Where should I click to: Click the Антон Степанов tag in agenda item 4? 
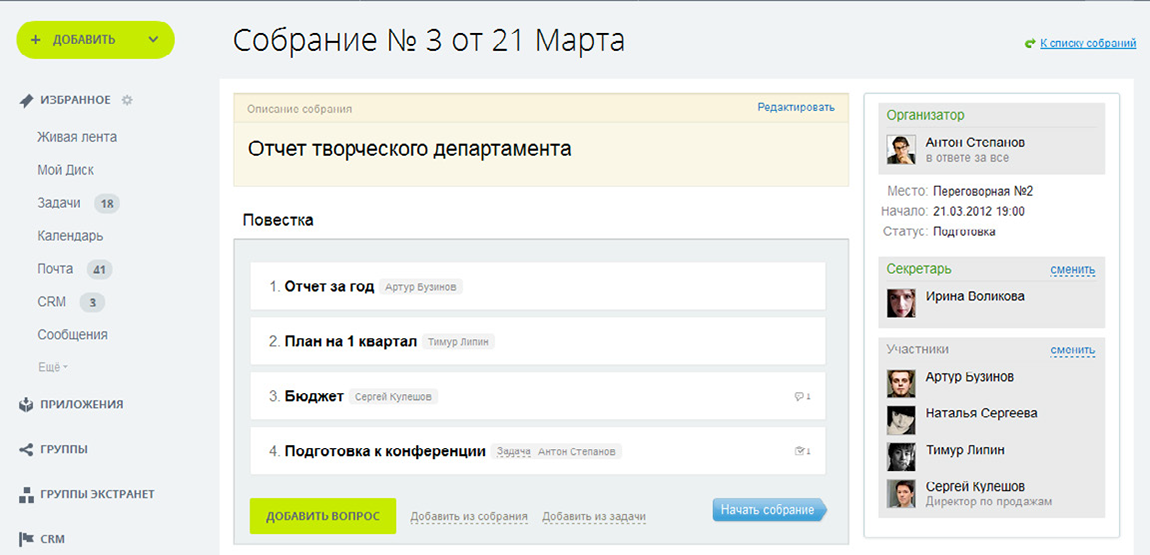[577, 452]
